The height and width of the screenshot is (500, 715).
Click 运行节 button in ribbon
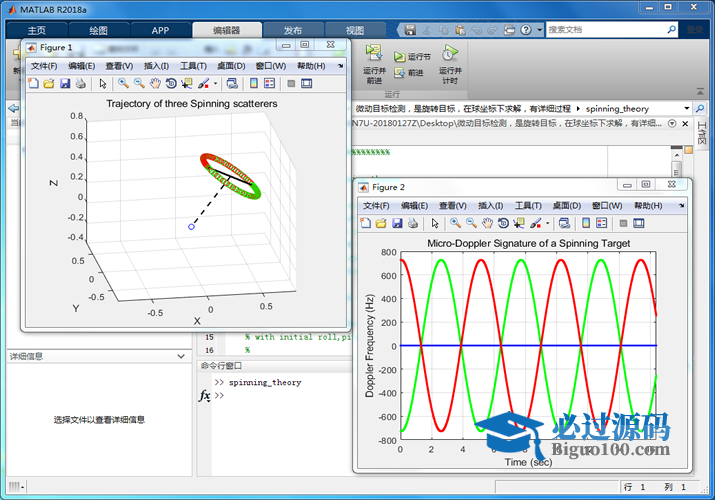pyautogui.click(x=412, y=57)
